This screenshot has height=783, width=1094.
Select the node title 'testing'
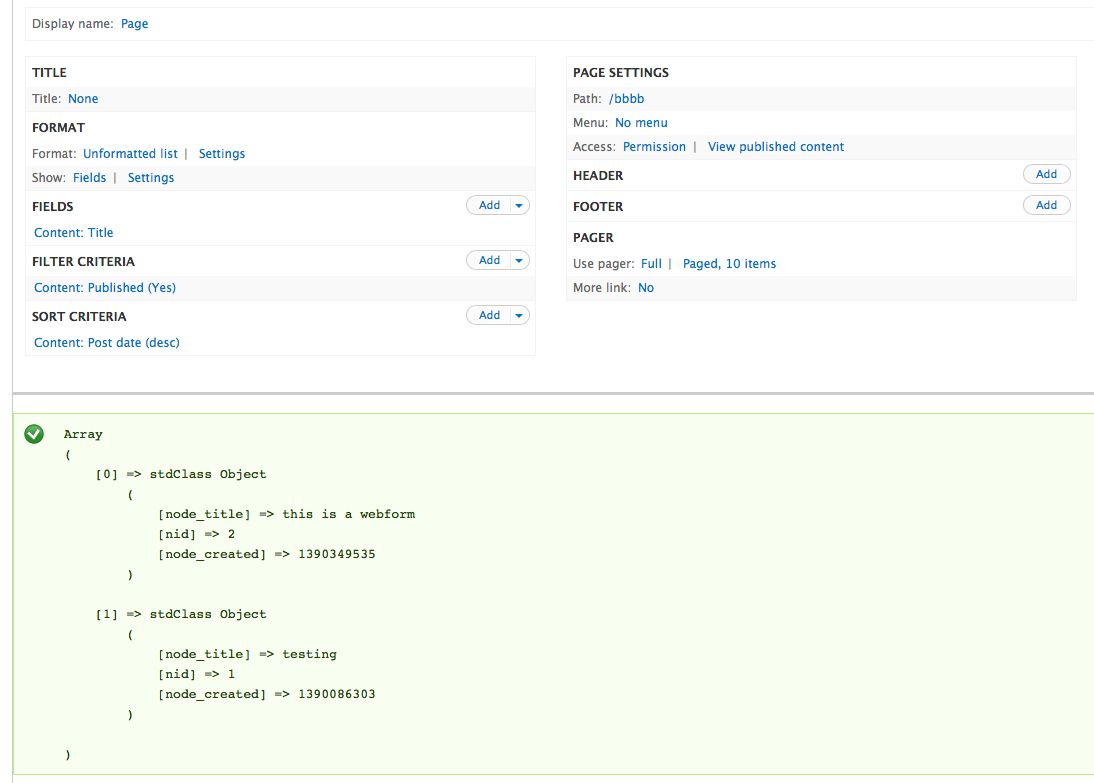(310, 655)
